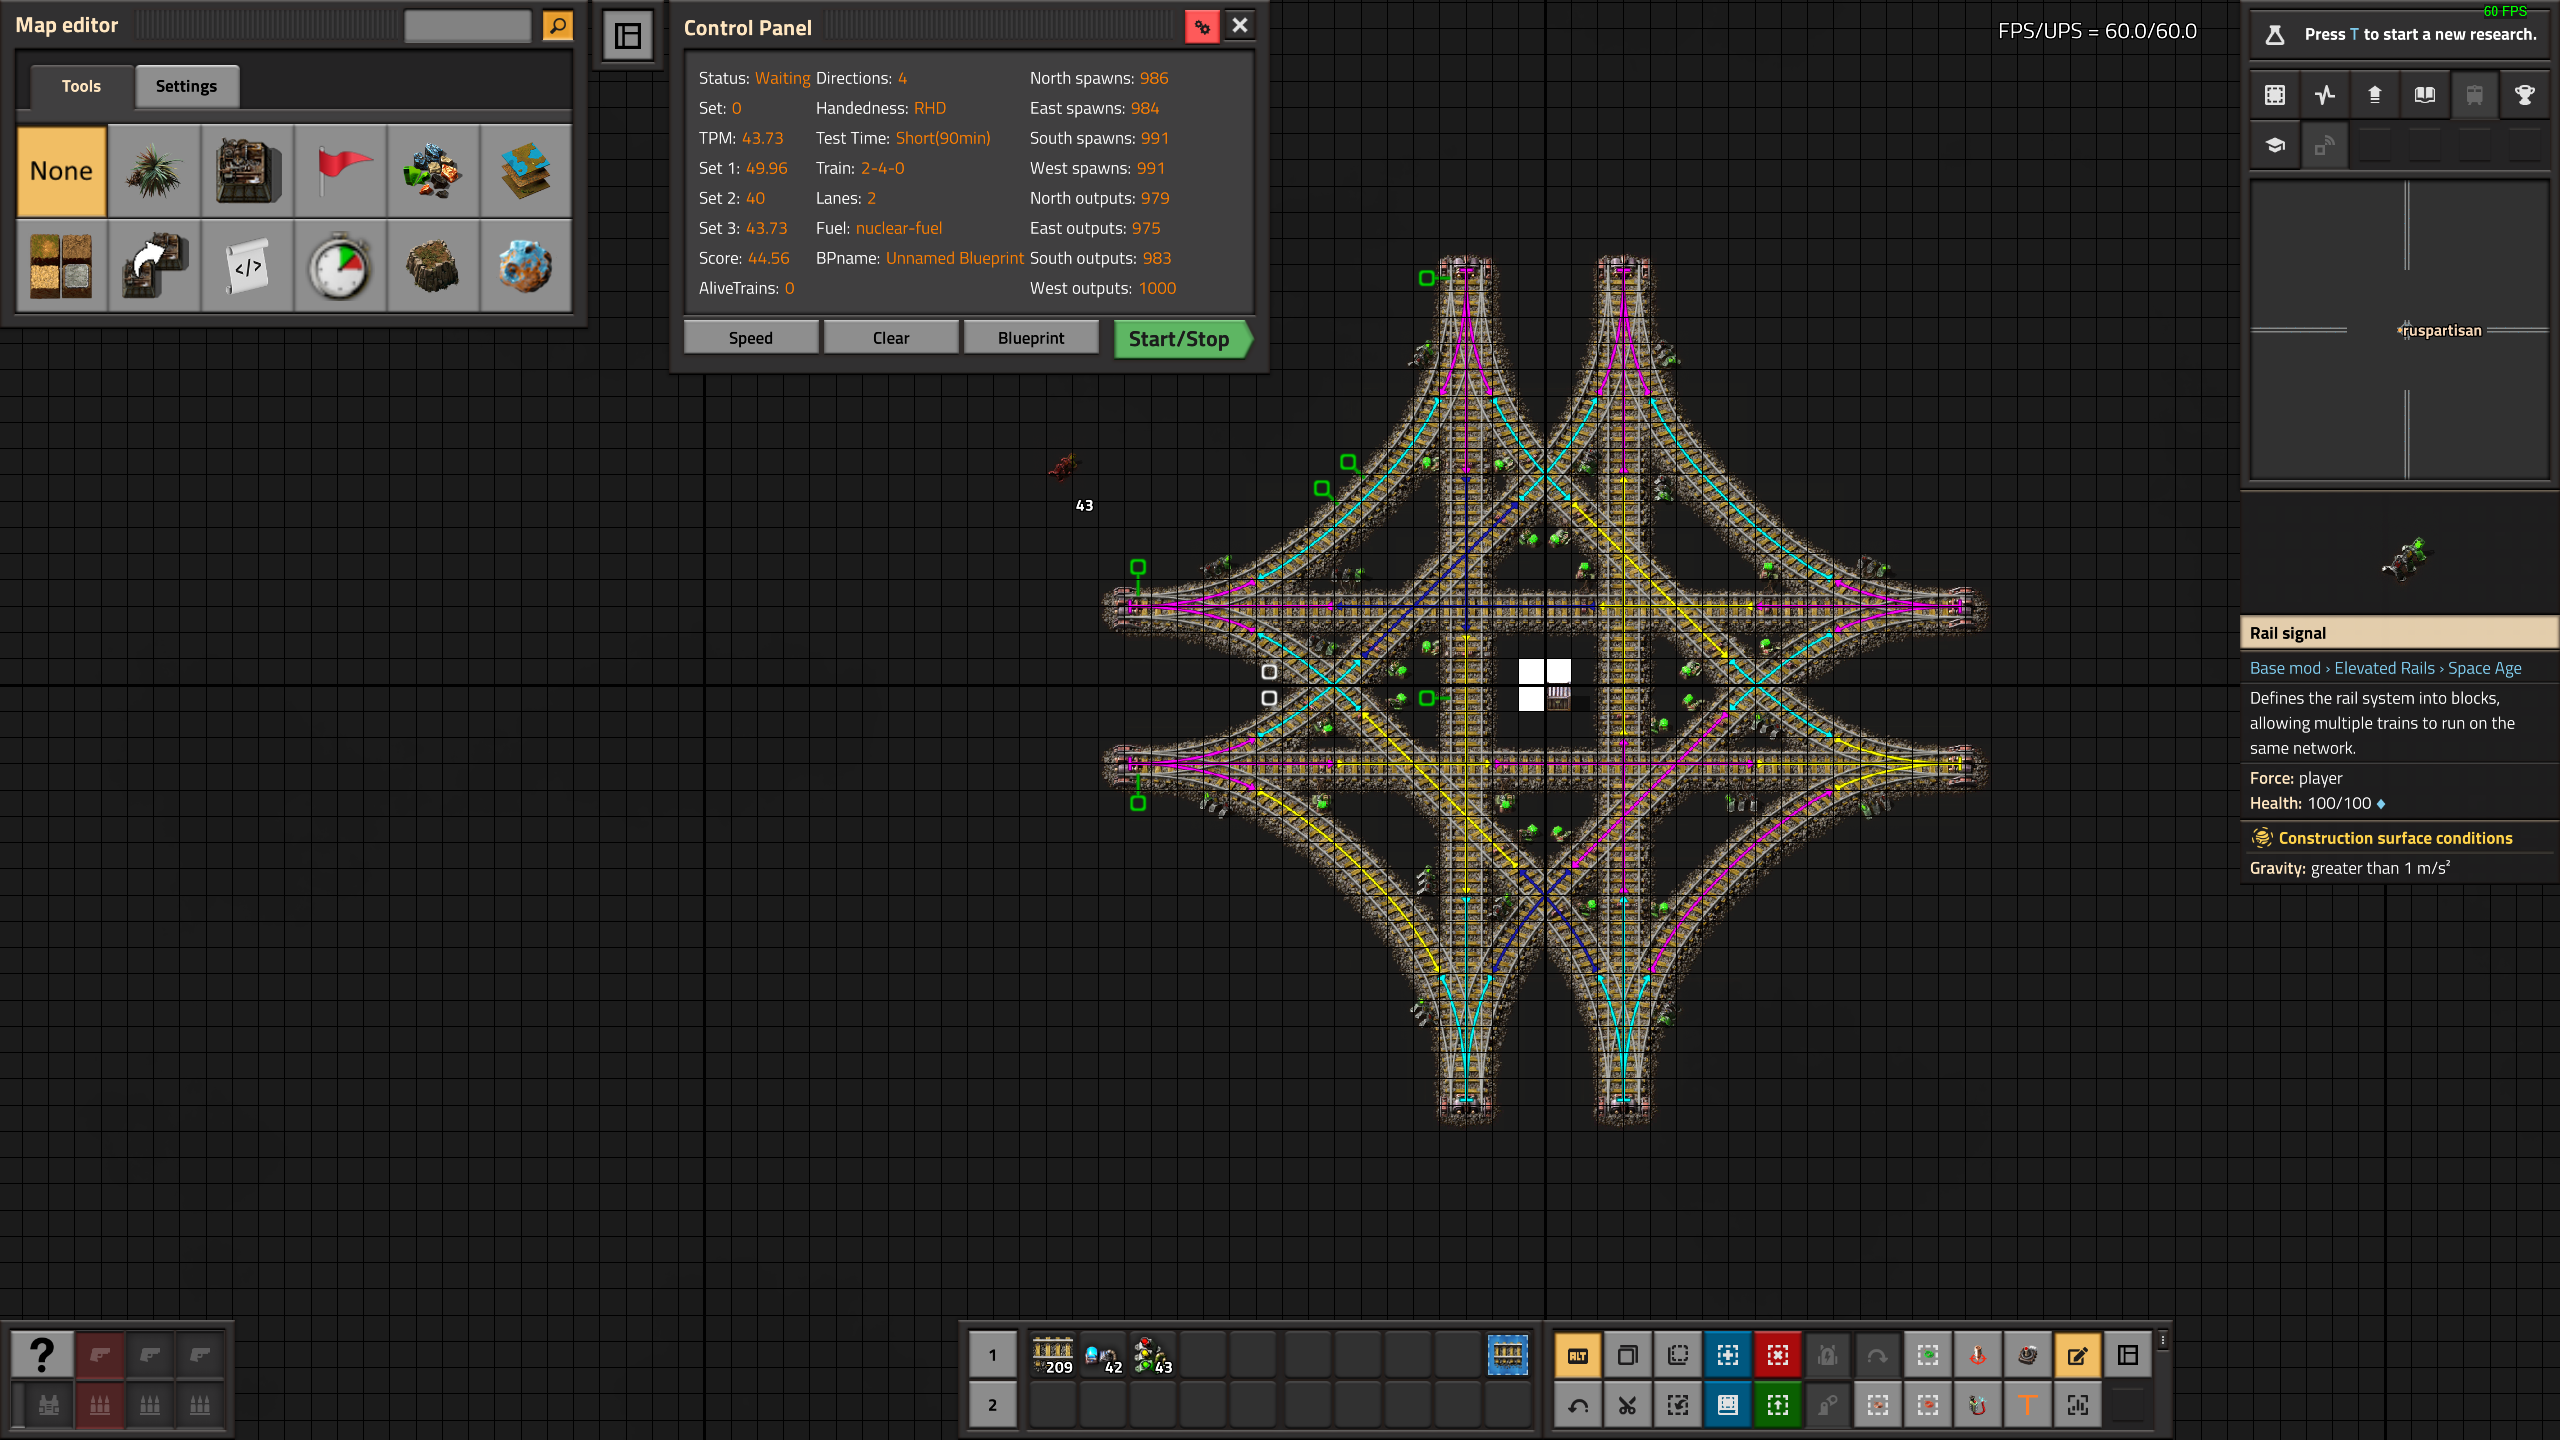2560x1440 pixels.
Task: Click the Elevated Rails breadcrumb link
Action: [2385, 668]
